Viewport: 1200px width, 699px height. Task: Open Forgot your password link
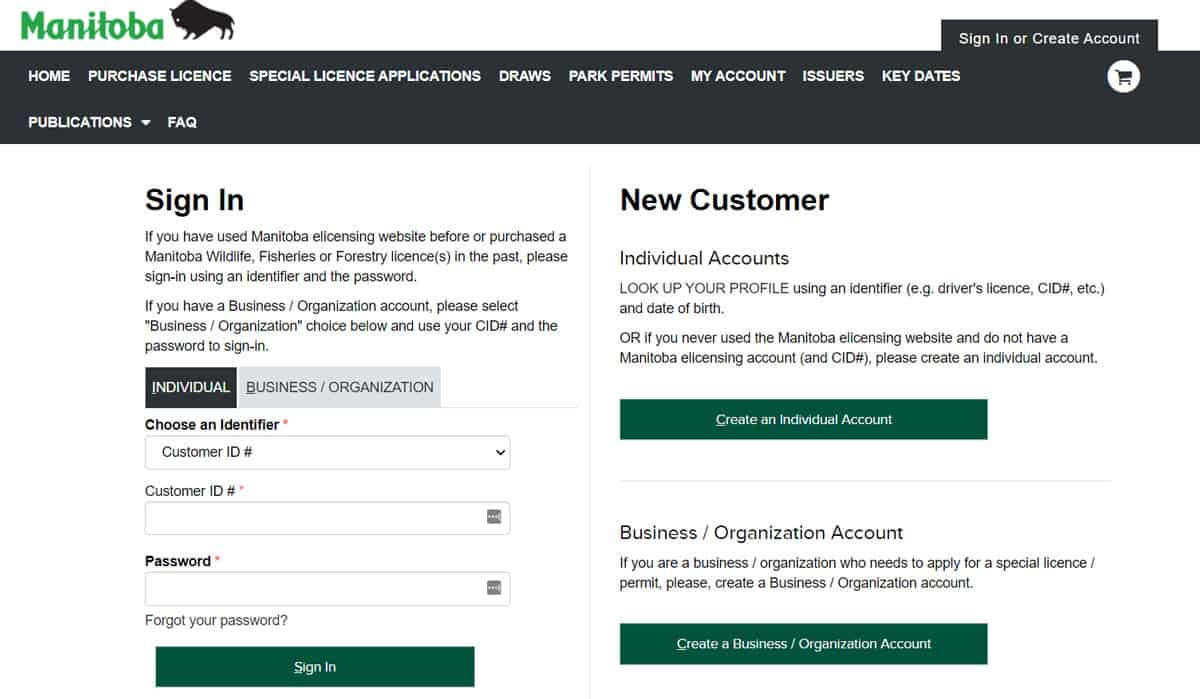click(216, 620)
